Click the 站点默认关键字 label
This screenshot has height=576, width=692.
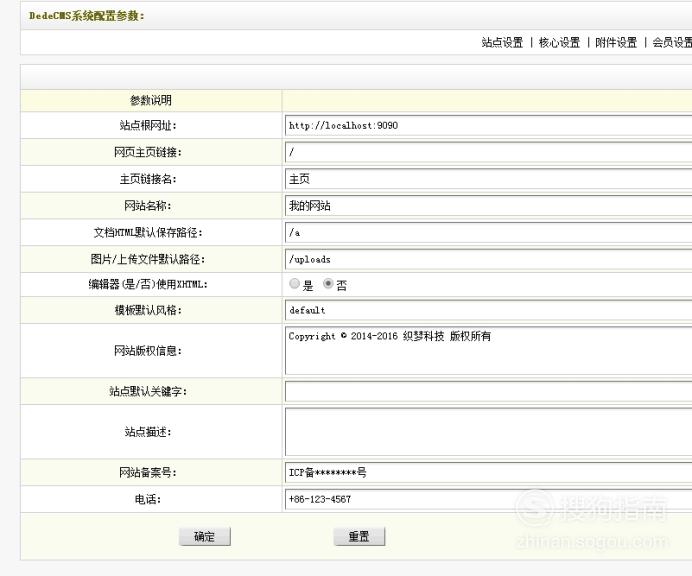(148, 392)
